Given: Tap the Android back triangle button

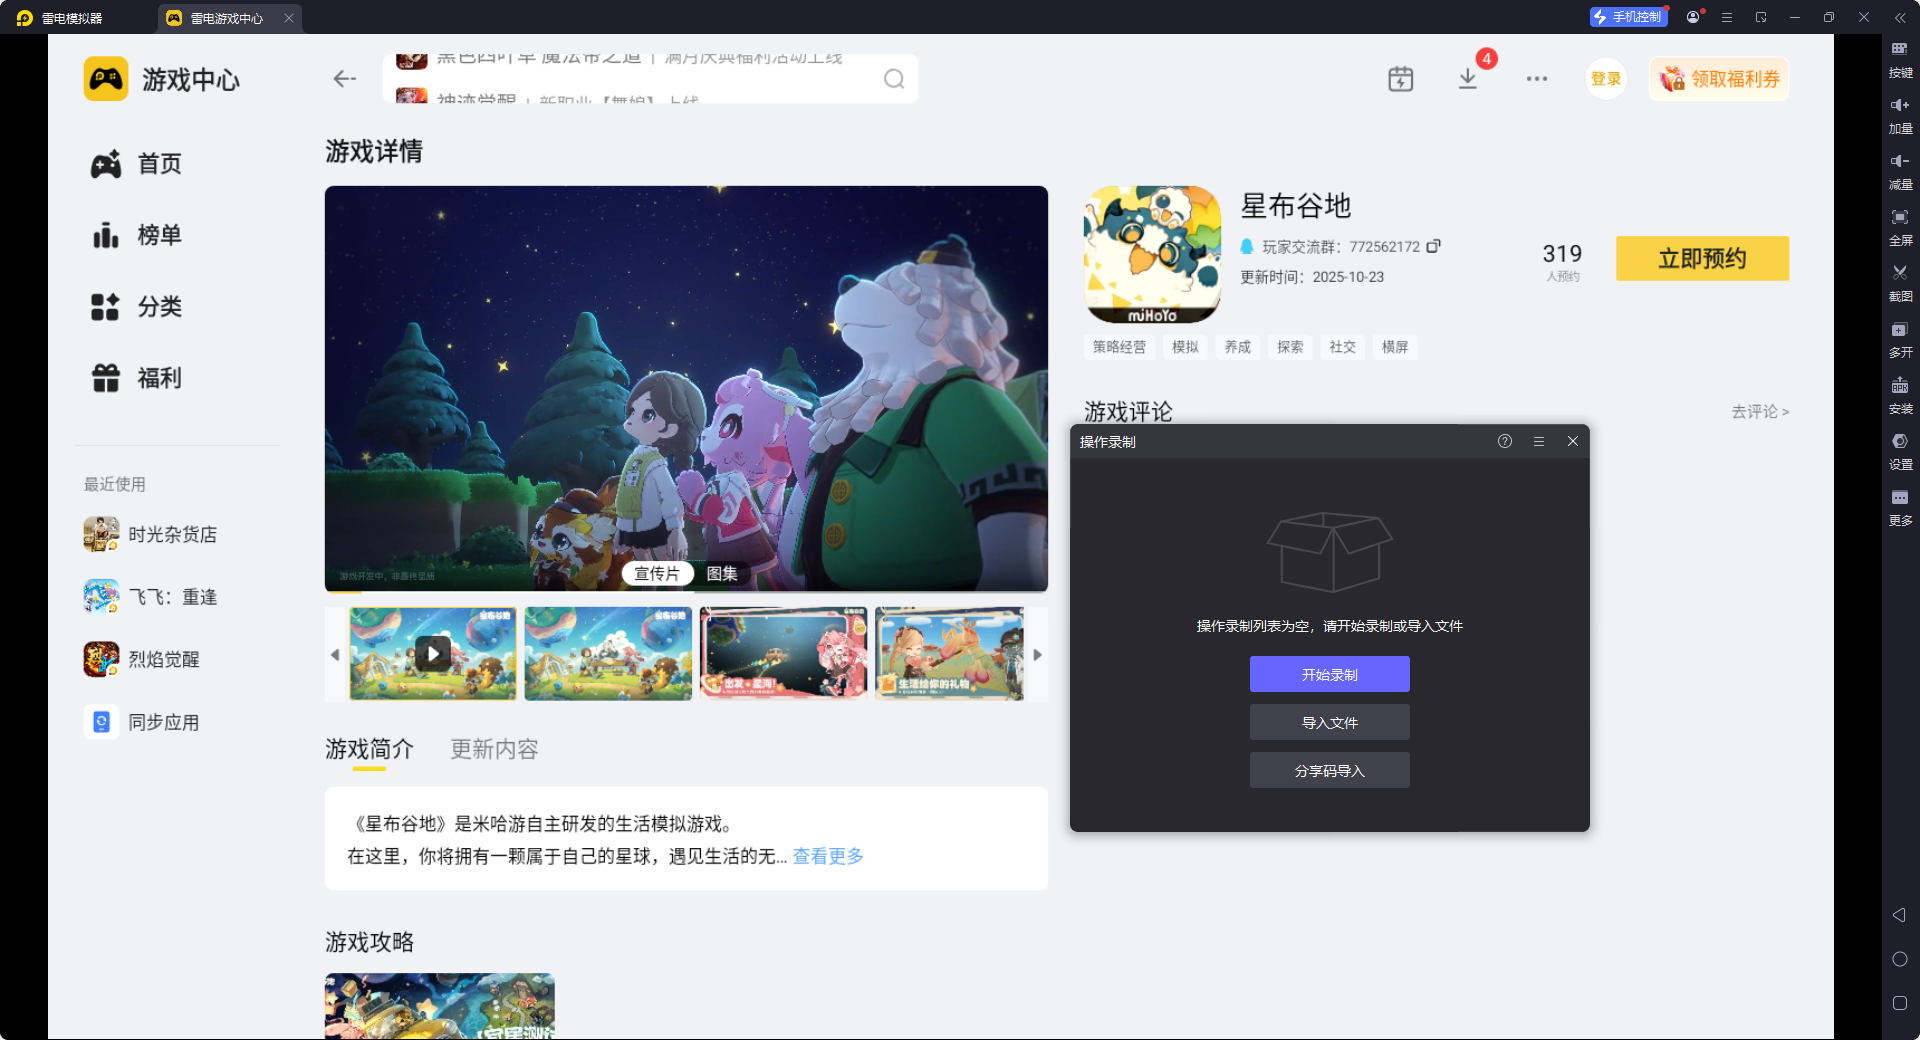Looking at the screenshot, I should tap(1899, 915).
